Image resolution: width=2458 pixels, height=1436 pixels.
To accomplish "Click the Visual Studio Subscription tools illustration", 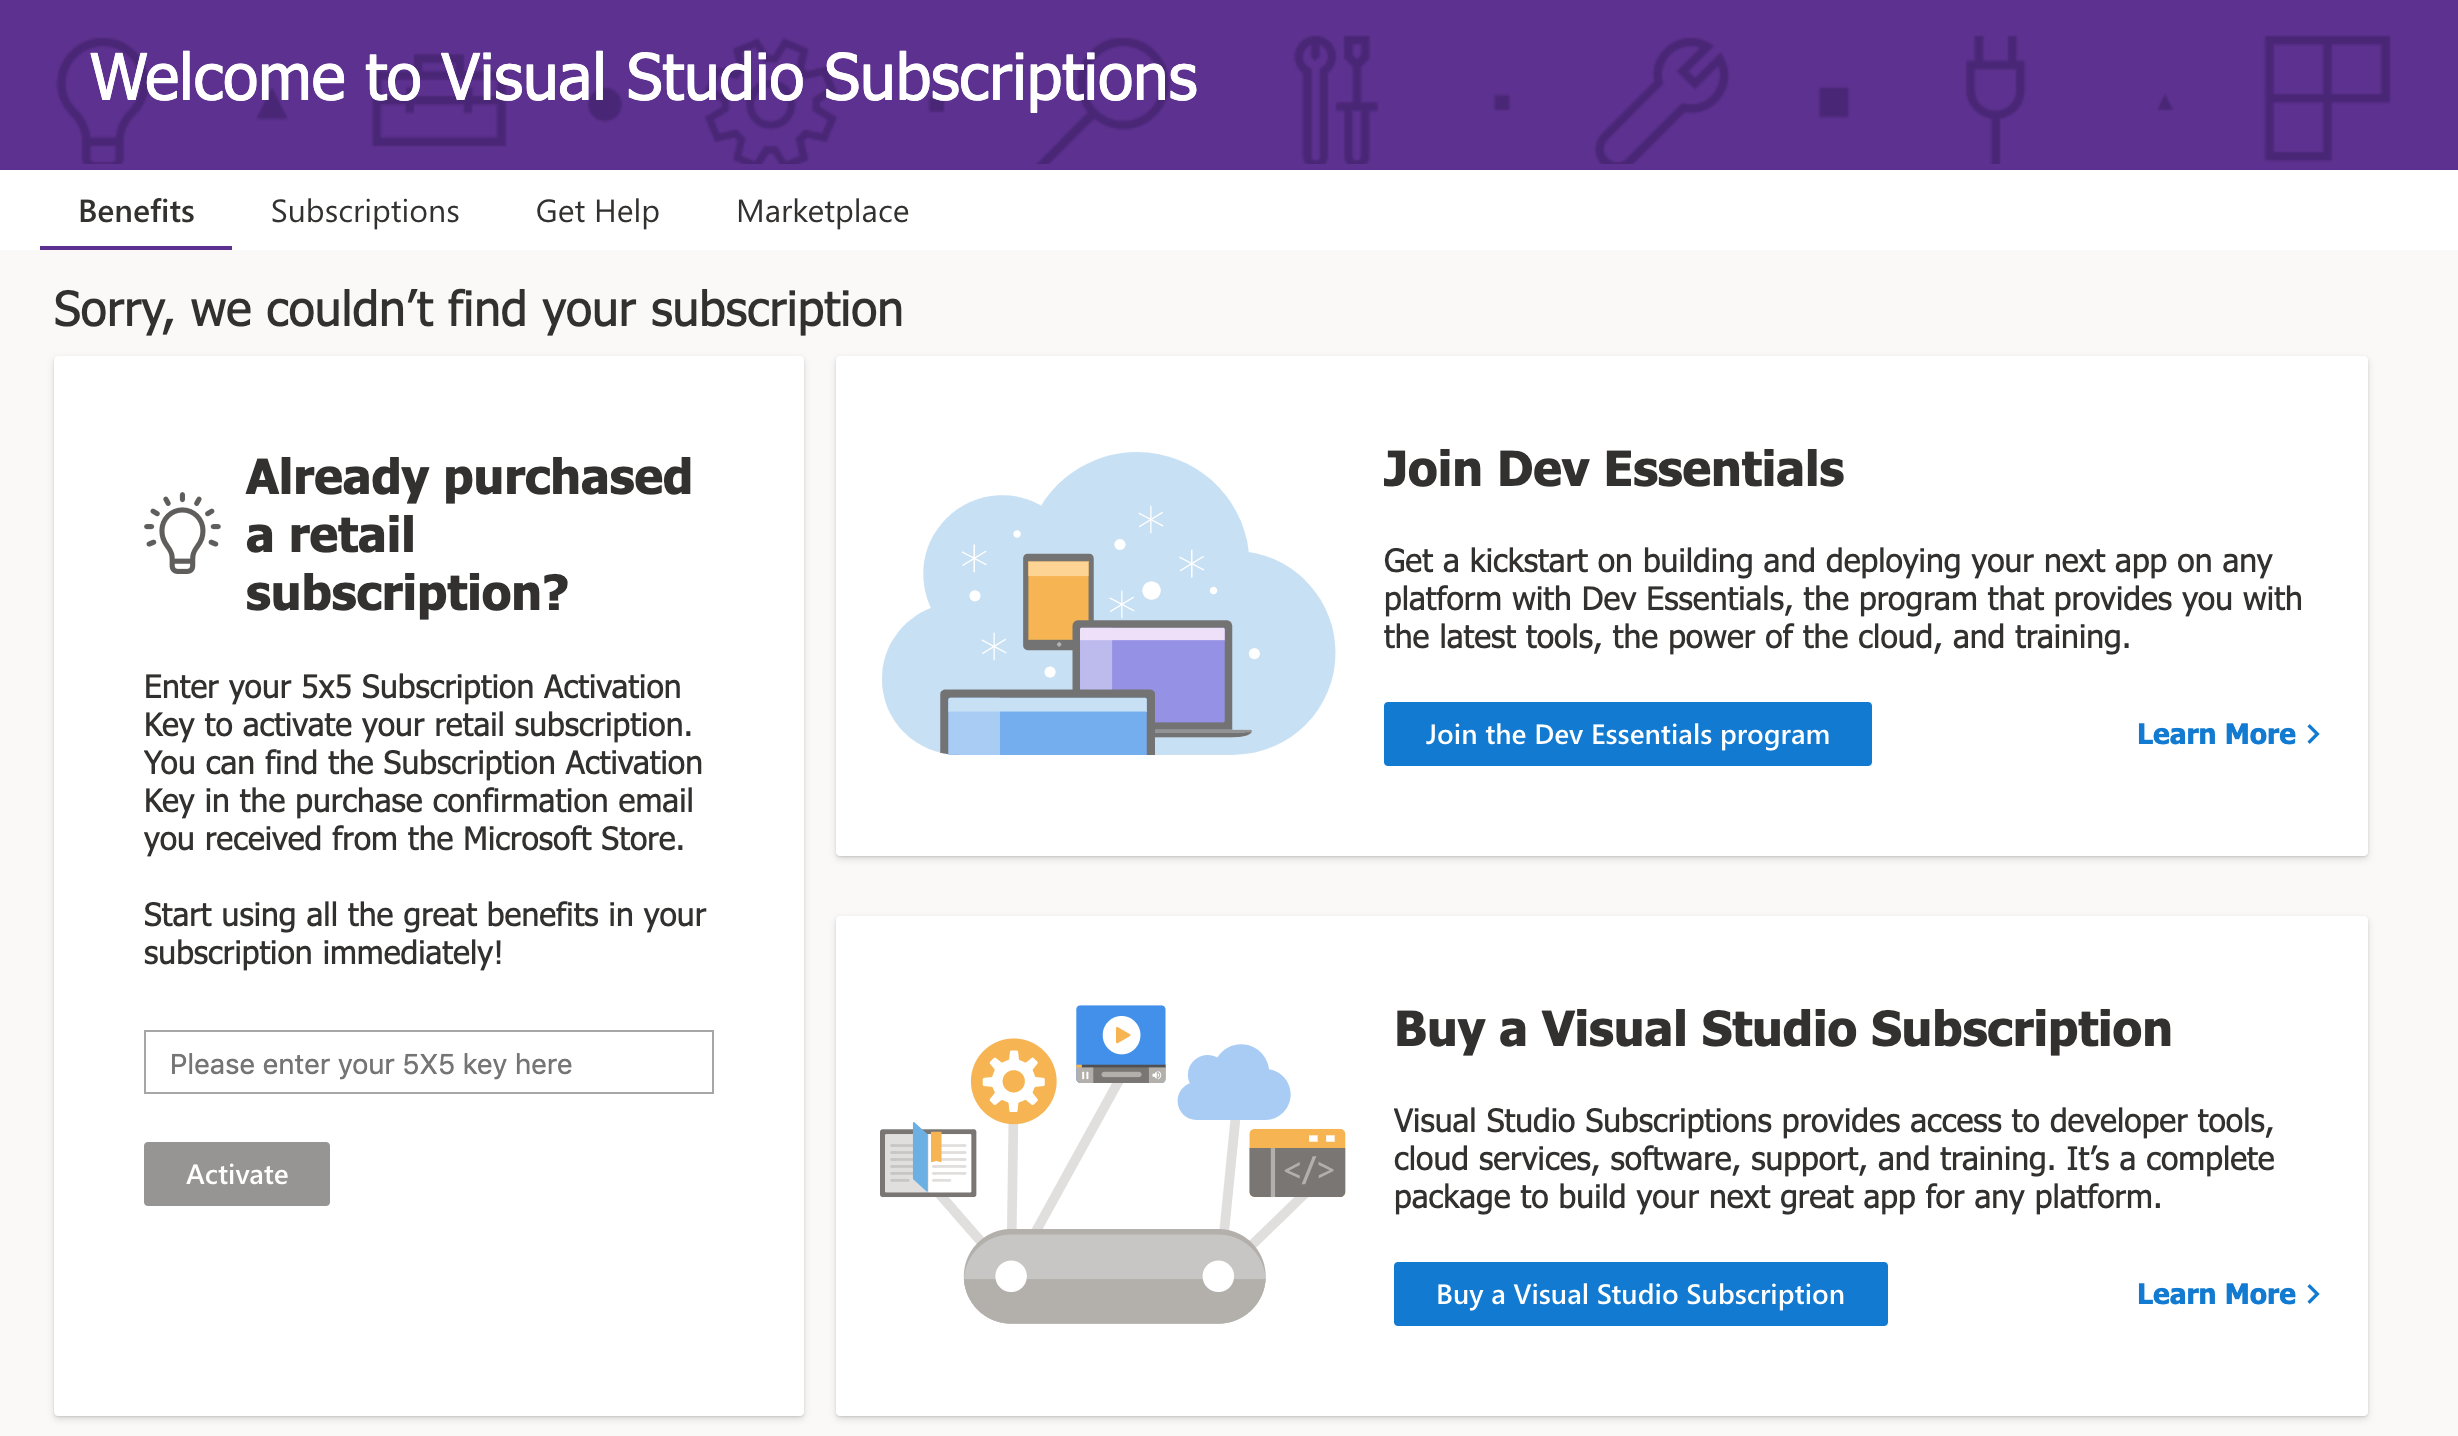I will [x=1113, y=1164].
